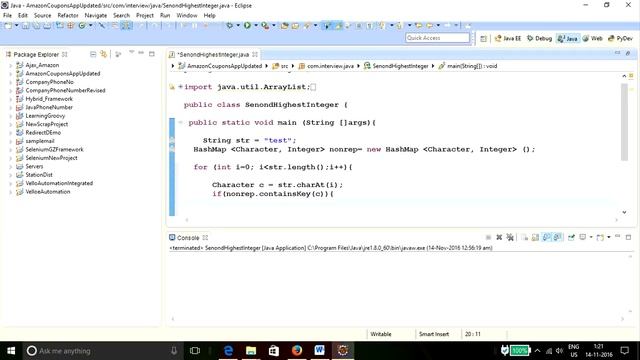Click breadcrumb item com.interview.java
640x360 pixels.
click(330, 66)
